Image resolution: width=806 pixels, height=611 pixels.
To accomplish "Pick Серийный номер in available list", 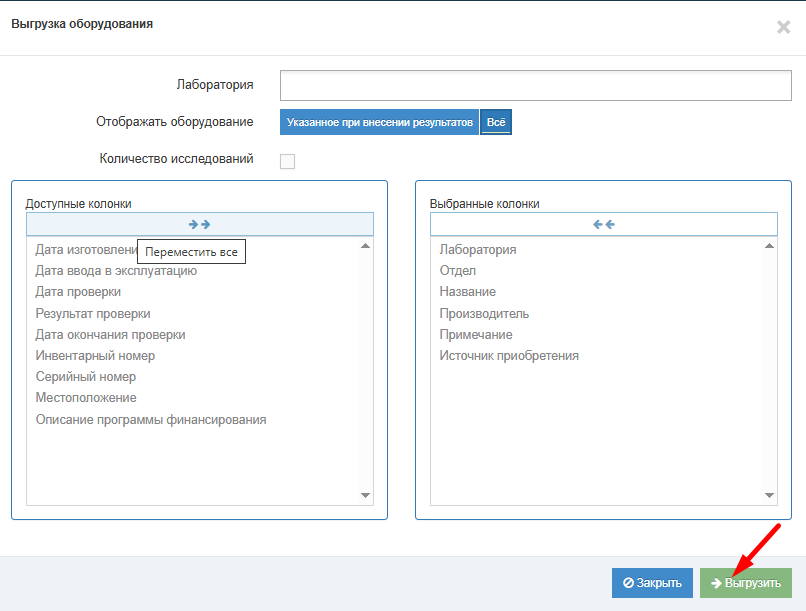I will (86, 377).
